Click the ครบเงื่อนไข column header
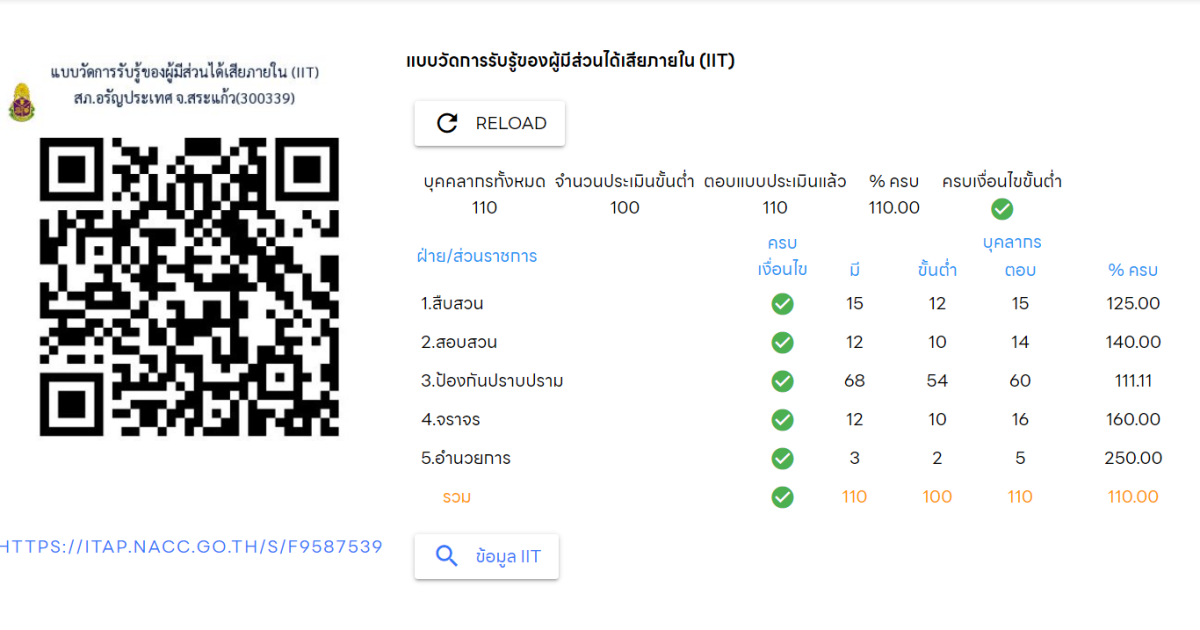 click(782, 256)
